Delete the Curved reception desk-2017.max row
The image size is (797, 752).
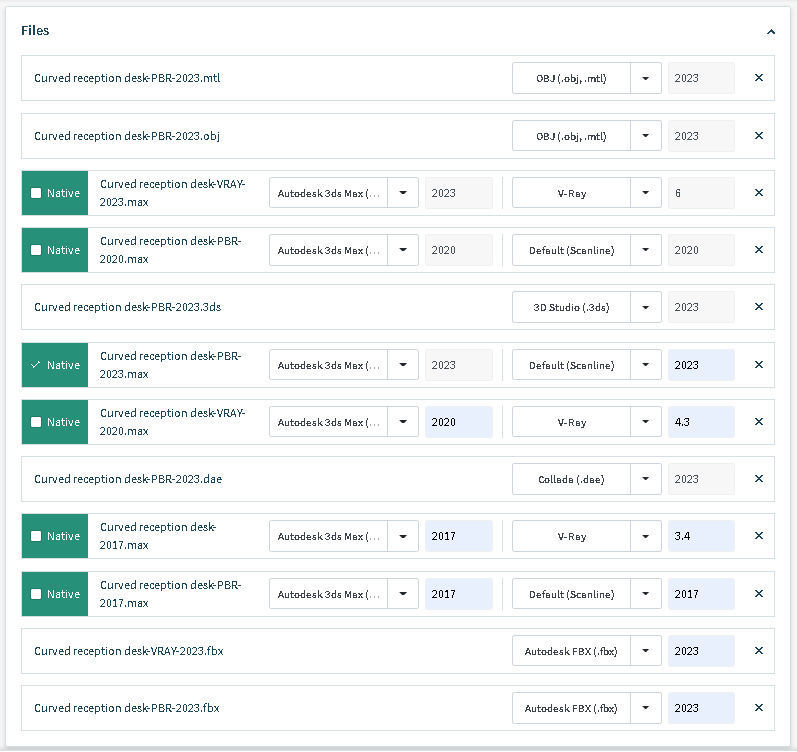coord(759,536)
